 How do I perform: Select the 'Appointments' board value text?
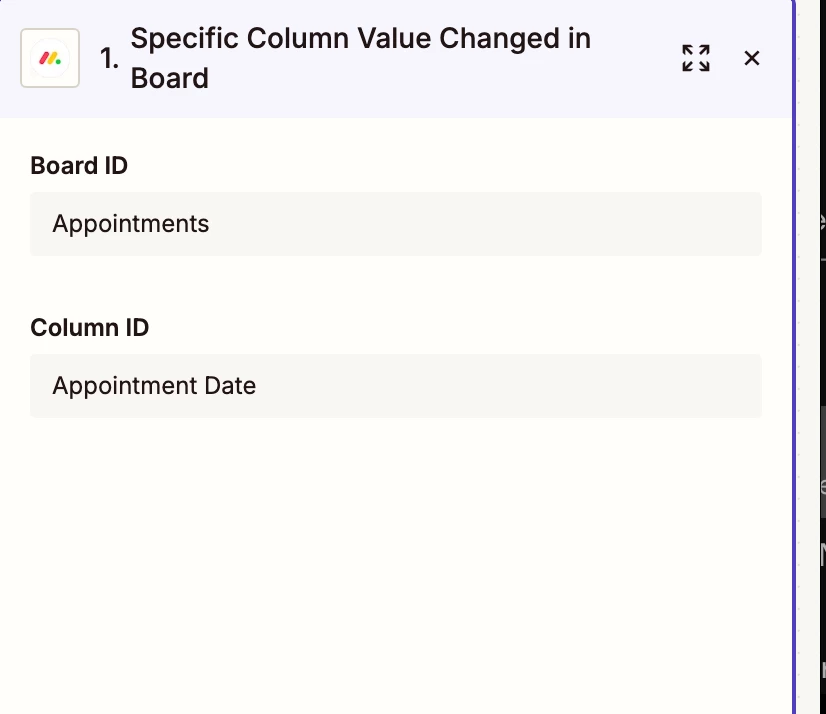coord(131,224)
